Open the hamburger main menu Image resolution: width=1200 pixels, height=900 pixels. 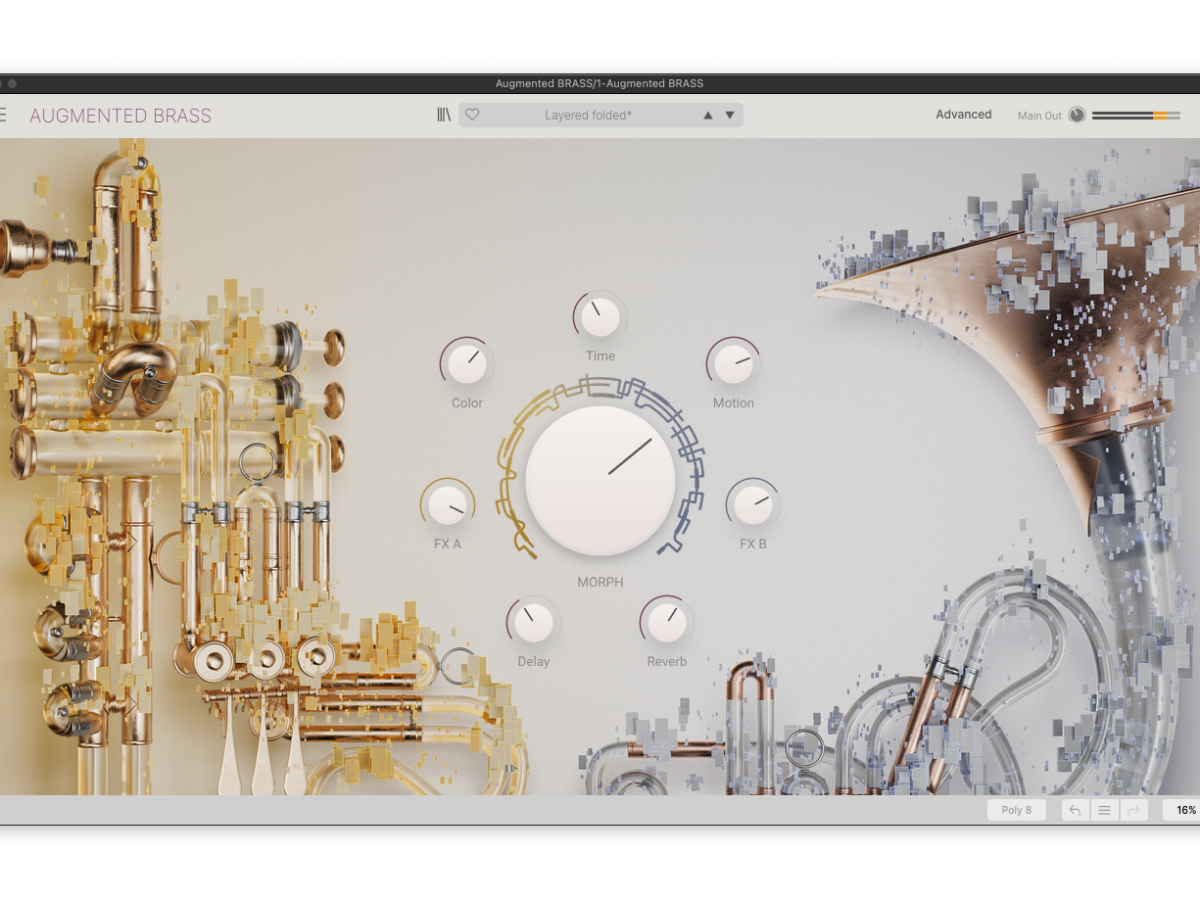(x=3, y=115)
